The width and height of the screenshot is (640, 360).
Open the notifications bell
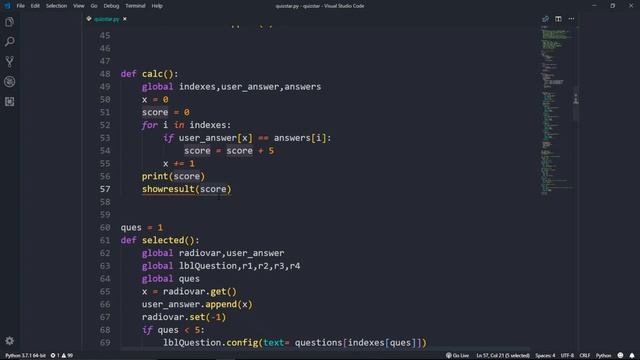pyautogui.click(x=632, y=356)
